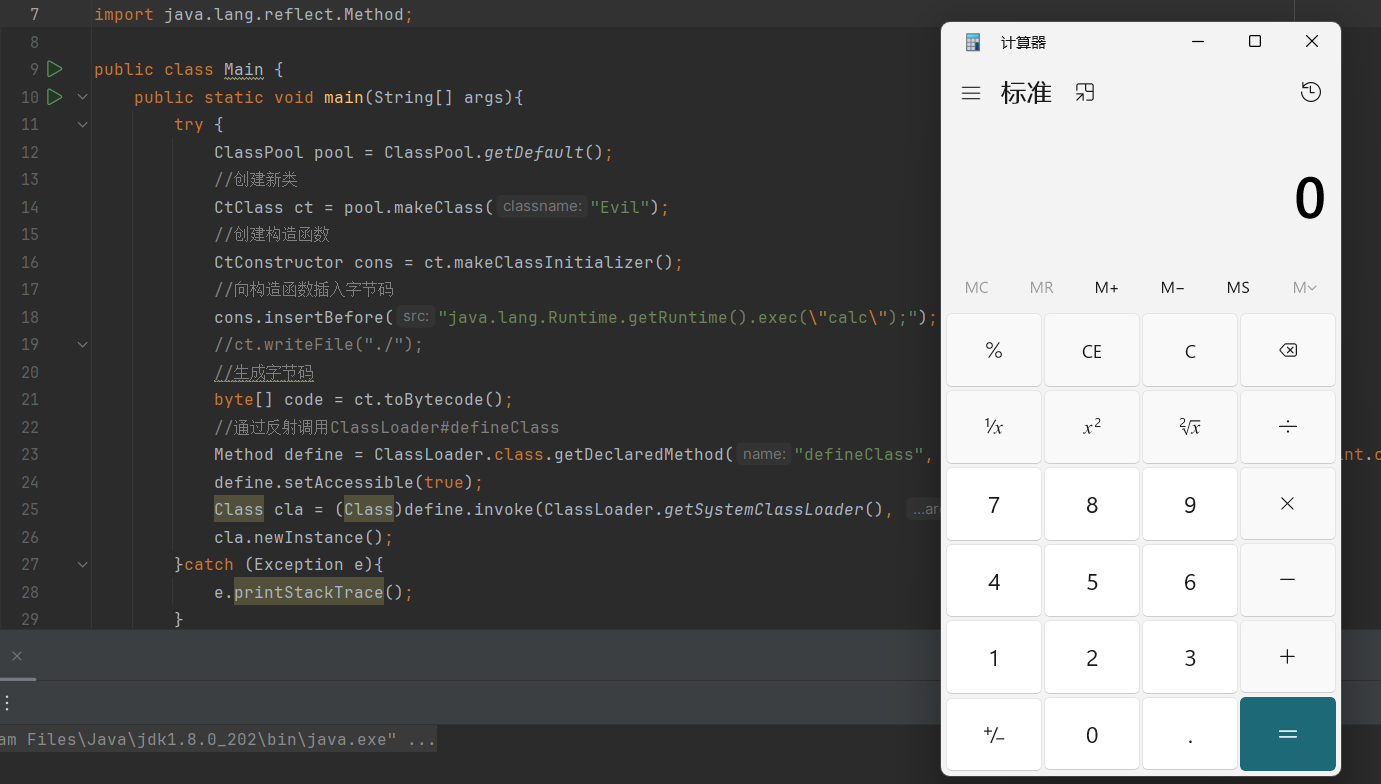
Task: Click the multiply operator key
Action: click(1288, 504)
